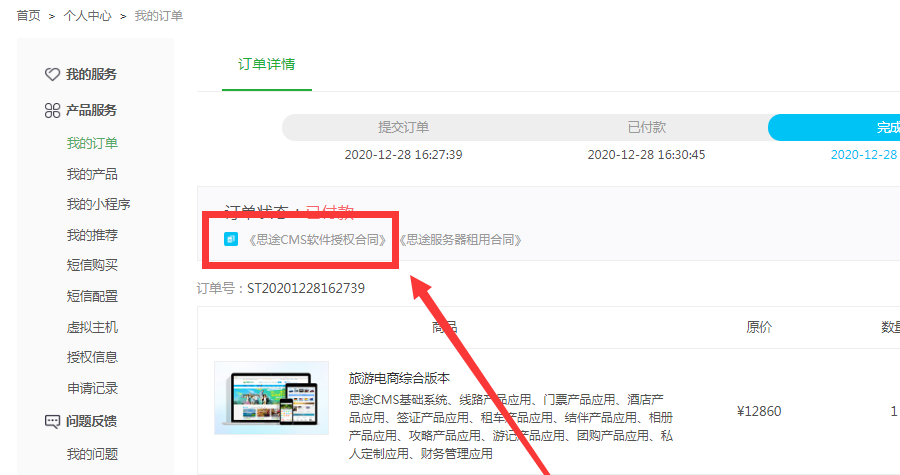This screenshot has height=475, width=900.
Task: Select 我的订单 in sidebar
Action: click(x=92, y=144)
